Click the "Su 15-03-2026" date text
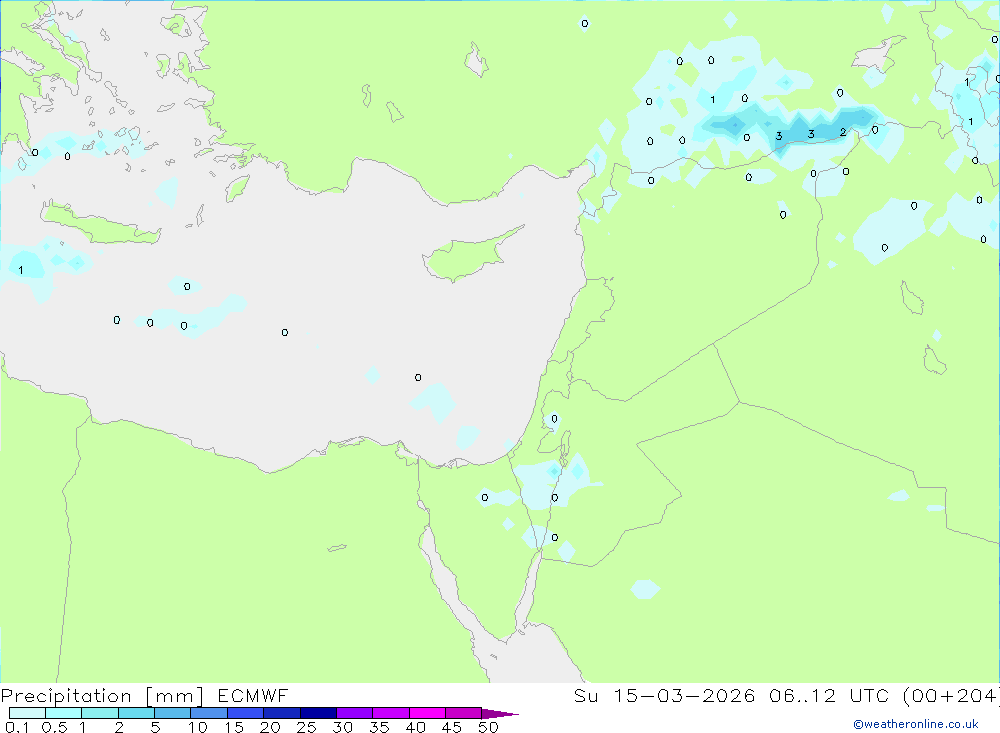 664,695
